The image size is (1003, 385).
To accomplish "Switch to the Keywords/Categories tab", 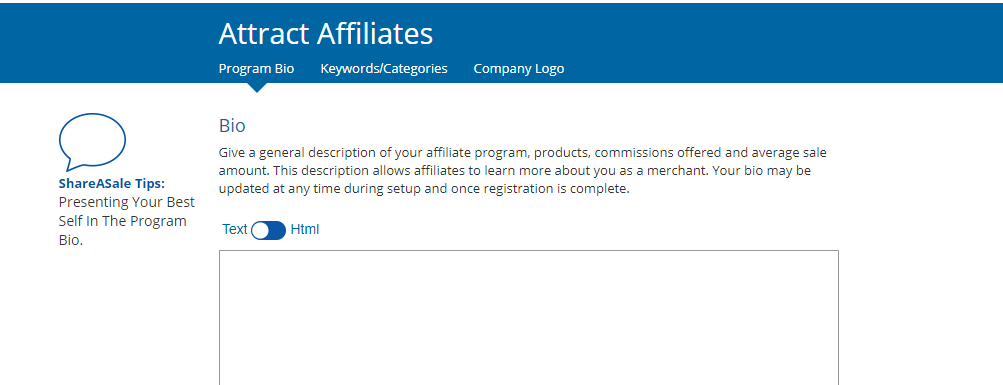I will 384,68.
